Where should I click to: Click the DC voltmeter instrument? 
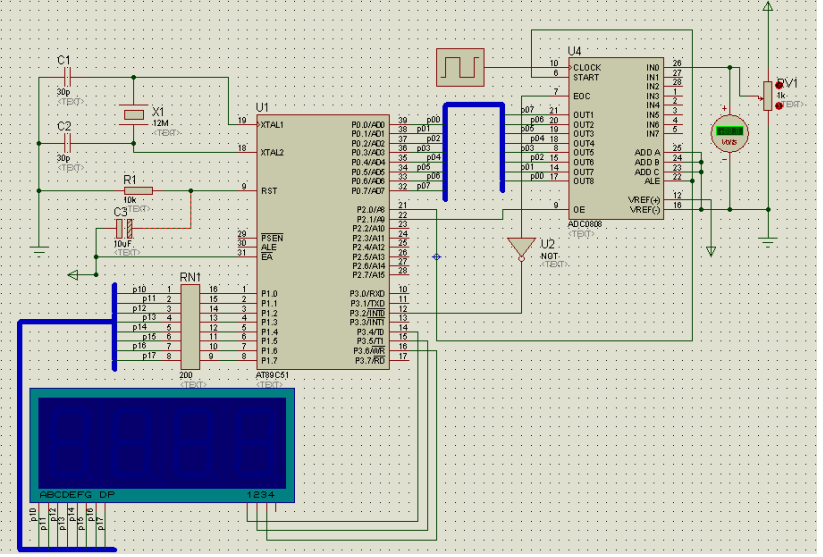click(730, 132)
